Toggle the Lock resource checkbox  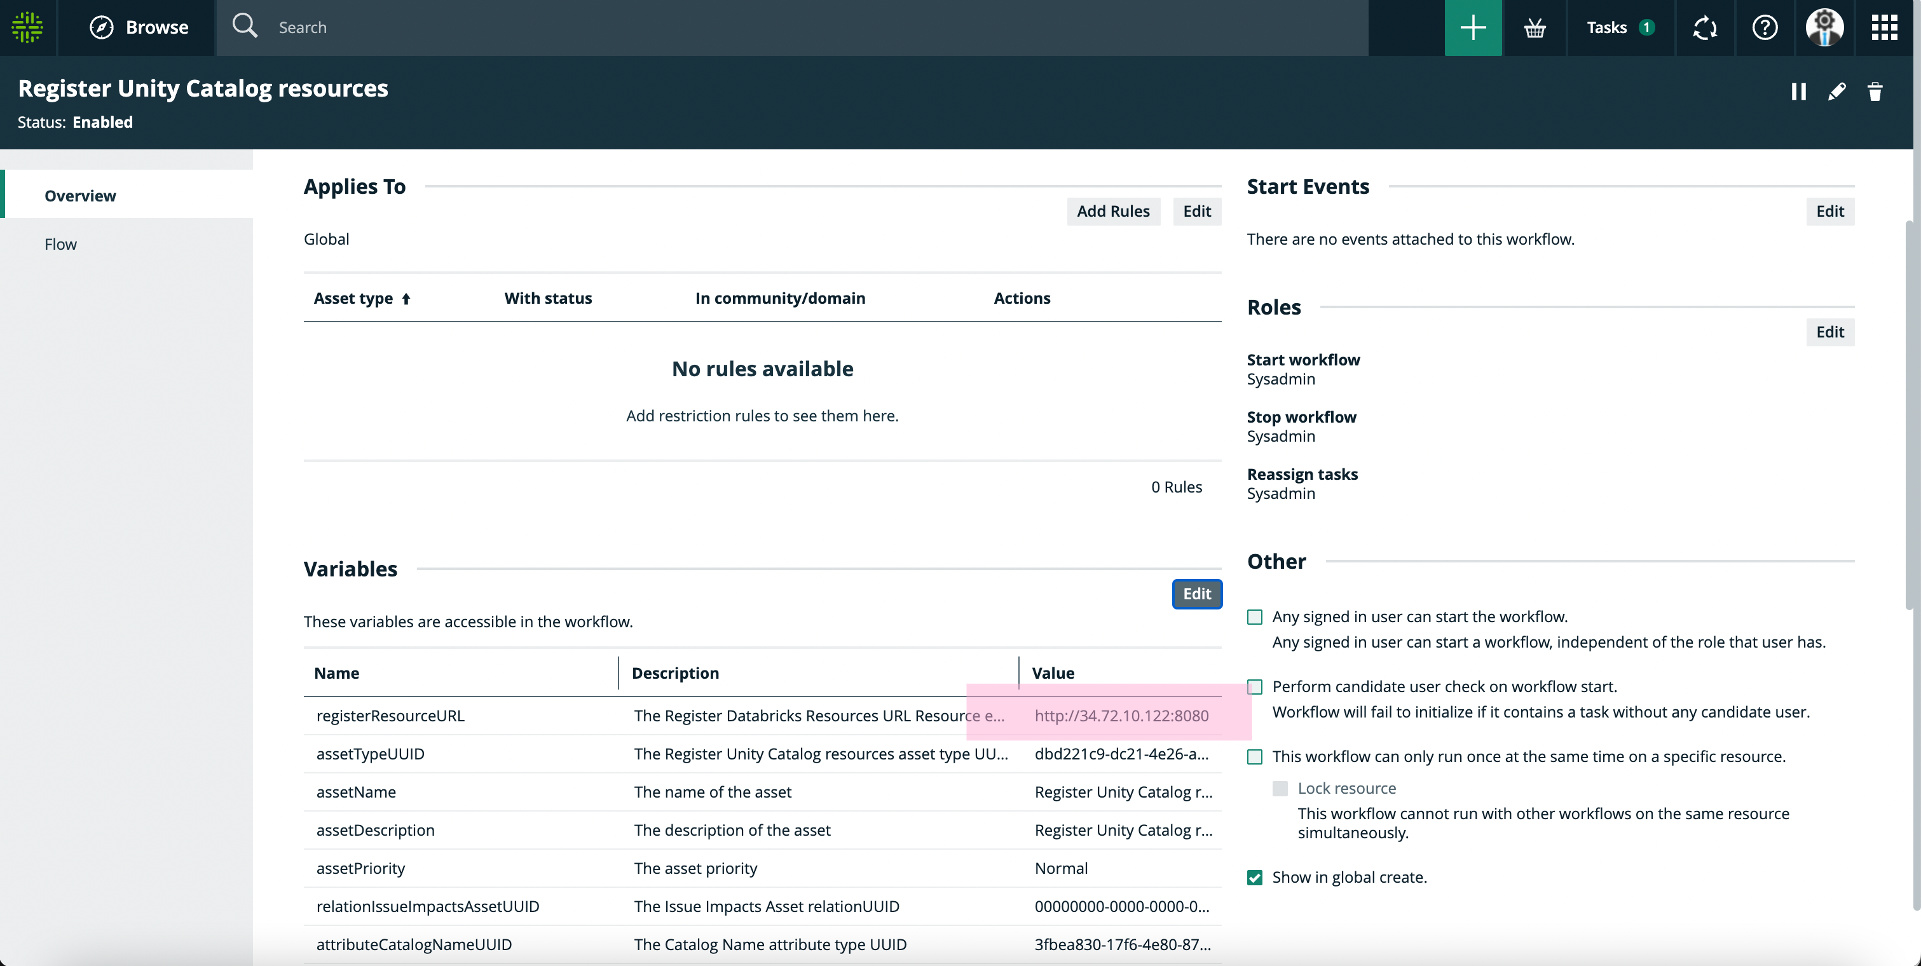1280,789
